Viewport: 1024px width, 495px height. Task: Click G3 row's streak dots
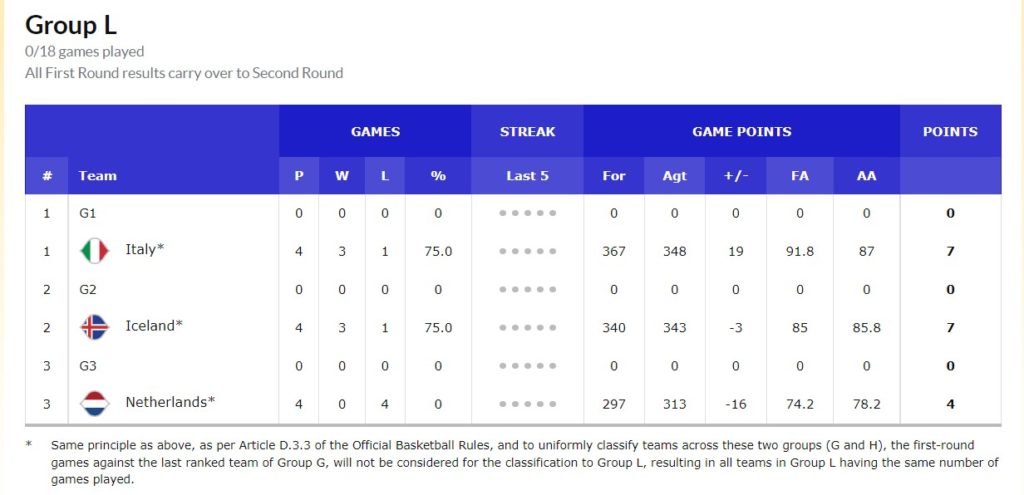click(528, 366)
